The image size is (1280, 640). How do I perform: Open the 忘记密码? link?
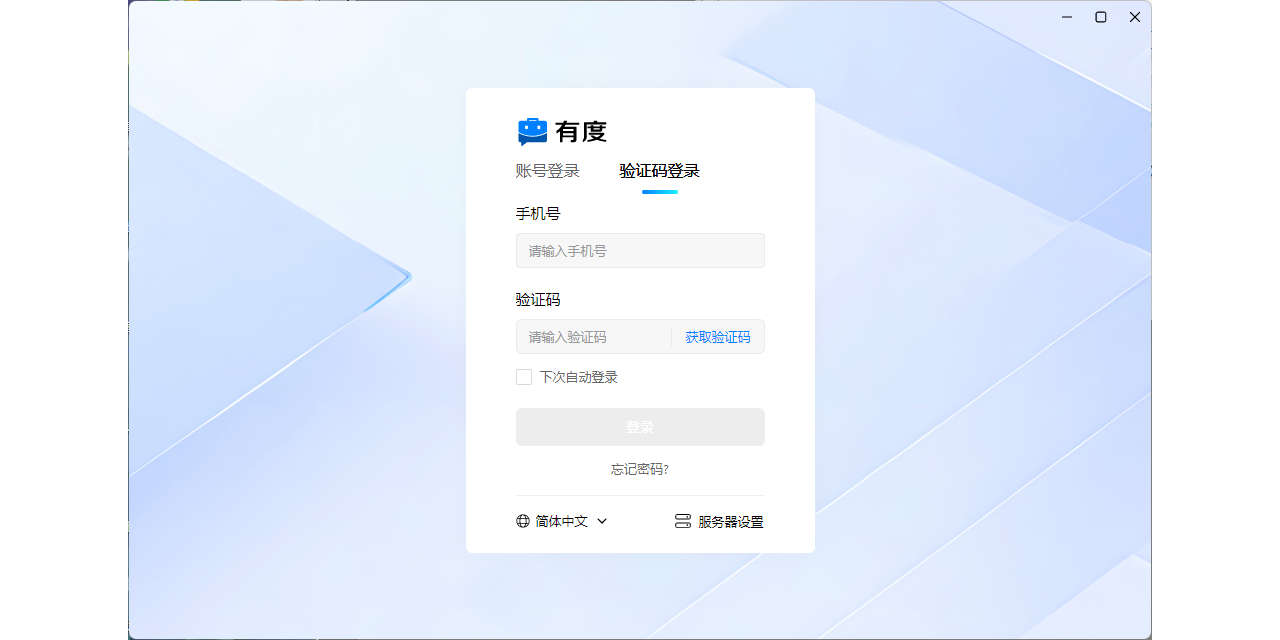(x=640, y=469)
